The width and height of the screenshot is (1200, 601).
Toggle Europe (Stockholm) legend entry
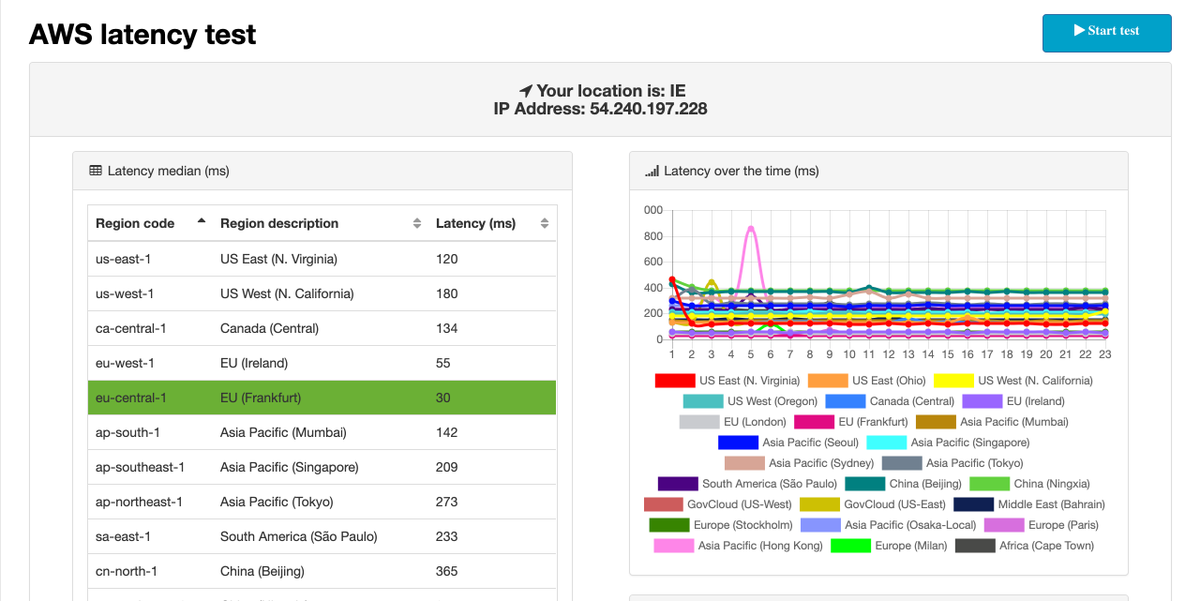point(721,524)
